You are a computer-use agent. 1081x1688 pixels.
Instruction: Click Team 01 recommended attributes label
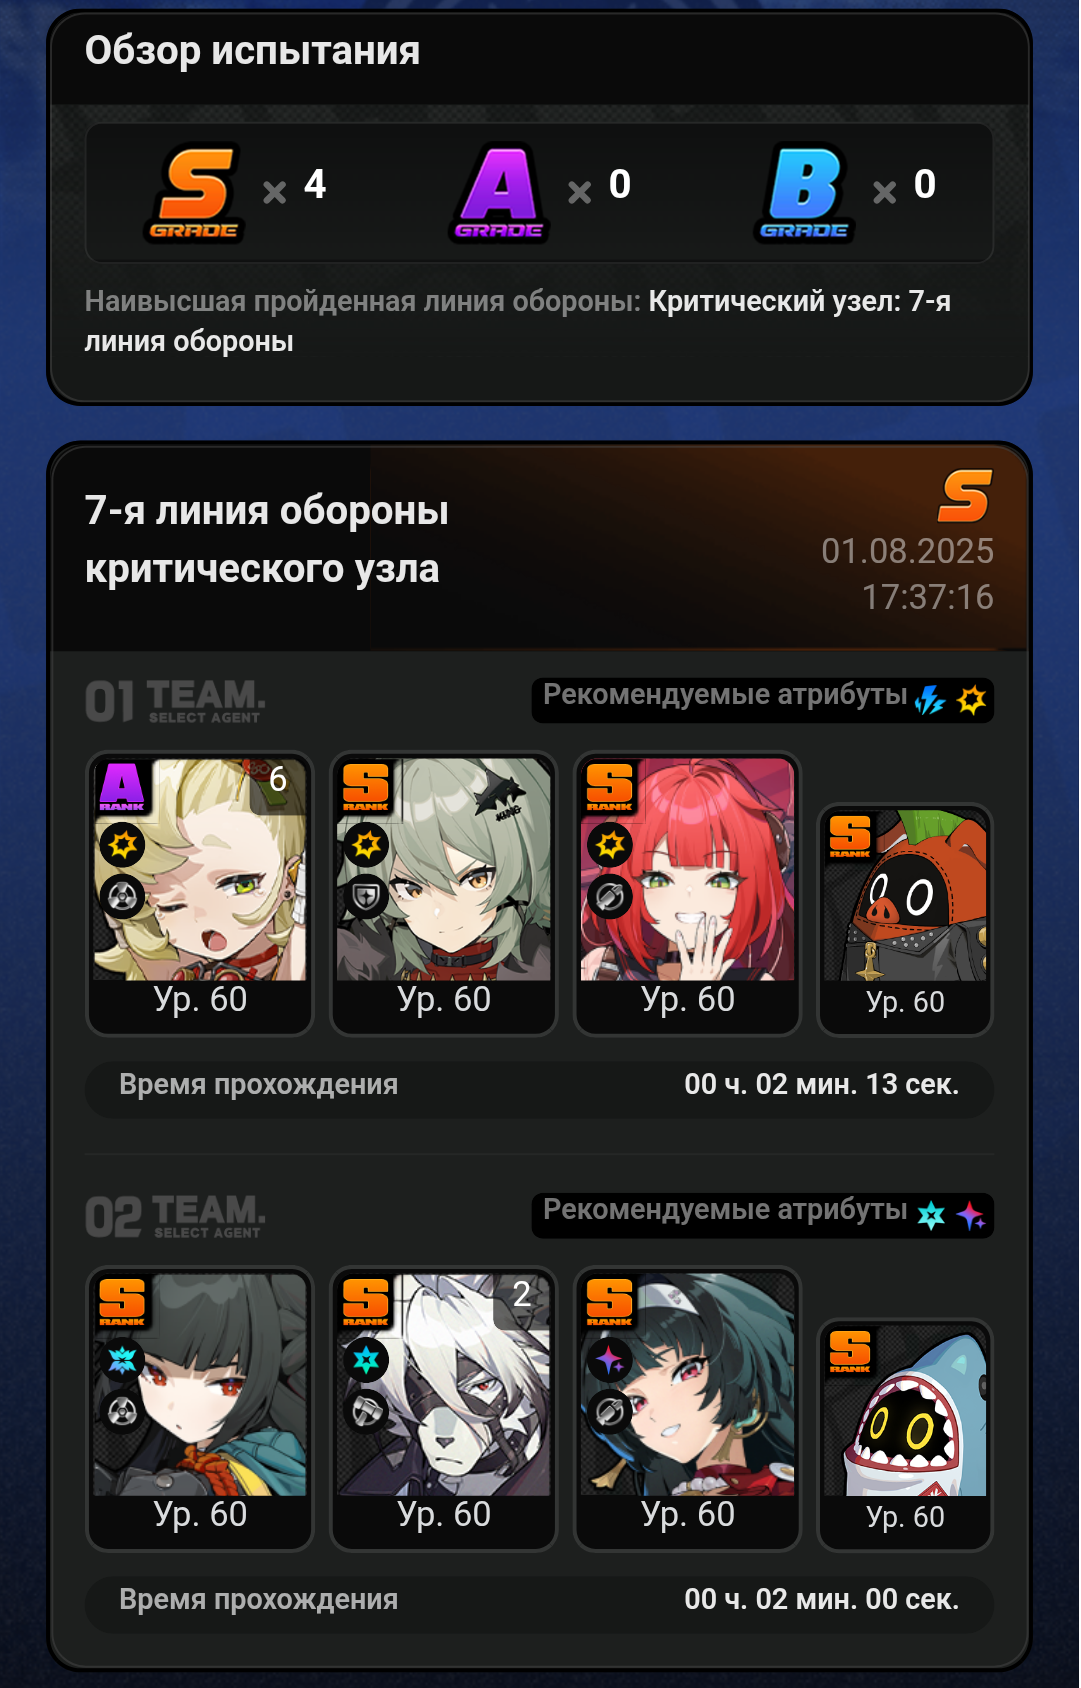725,695
